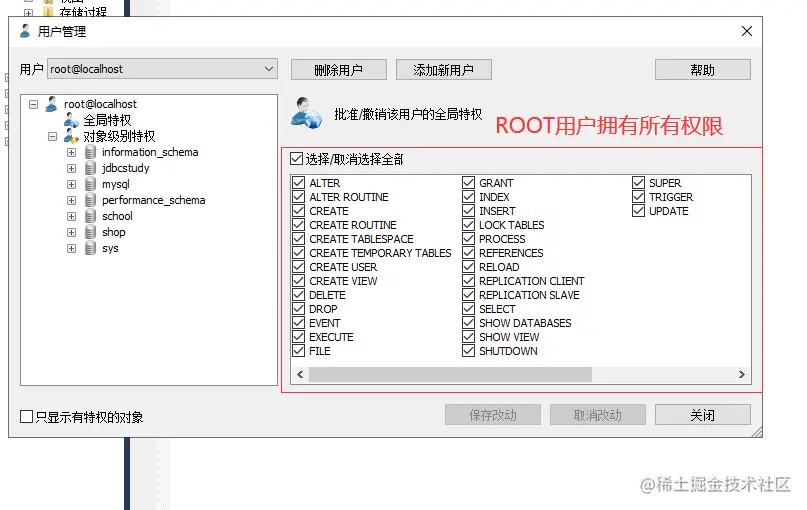
Task: Click the performance_schema database icon
Action: tap(91, 200)
